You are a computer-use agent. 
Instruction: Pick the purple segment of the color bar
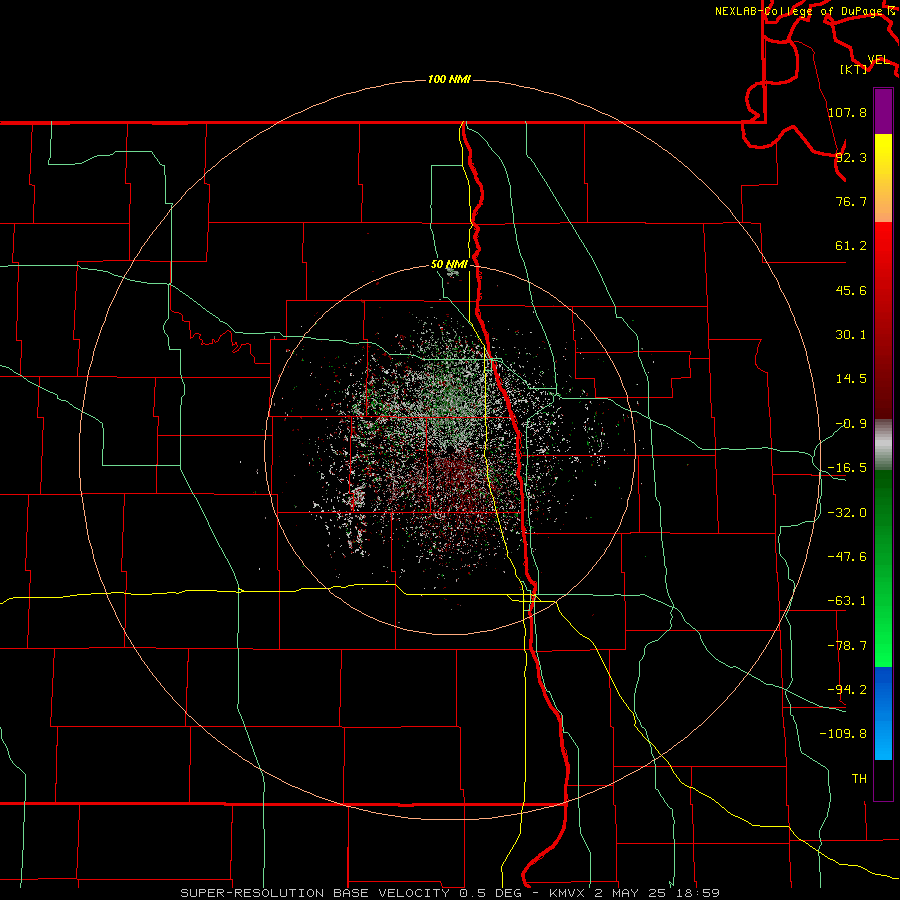883,112
